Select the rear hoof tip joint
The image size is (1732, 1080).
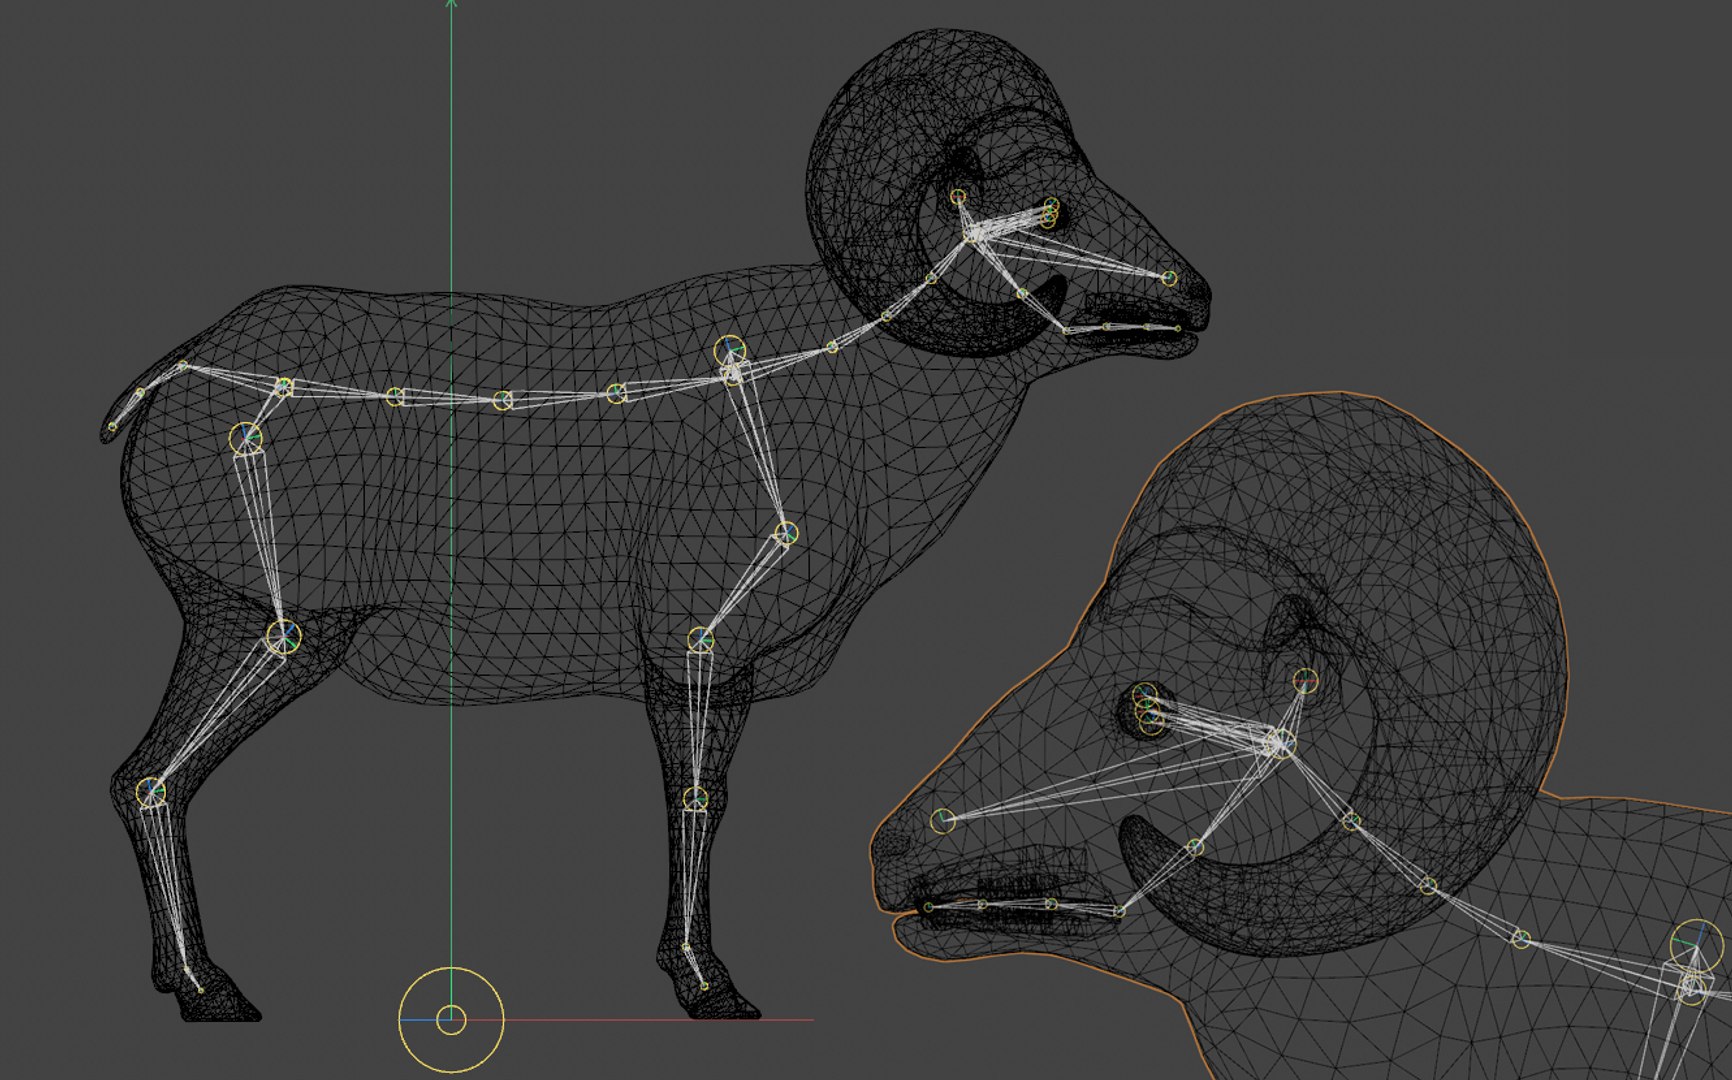pyautogui.click(x=200, y=990)
